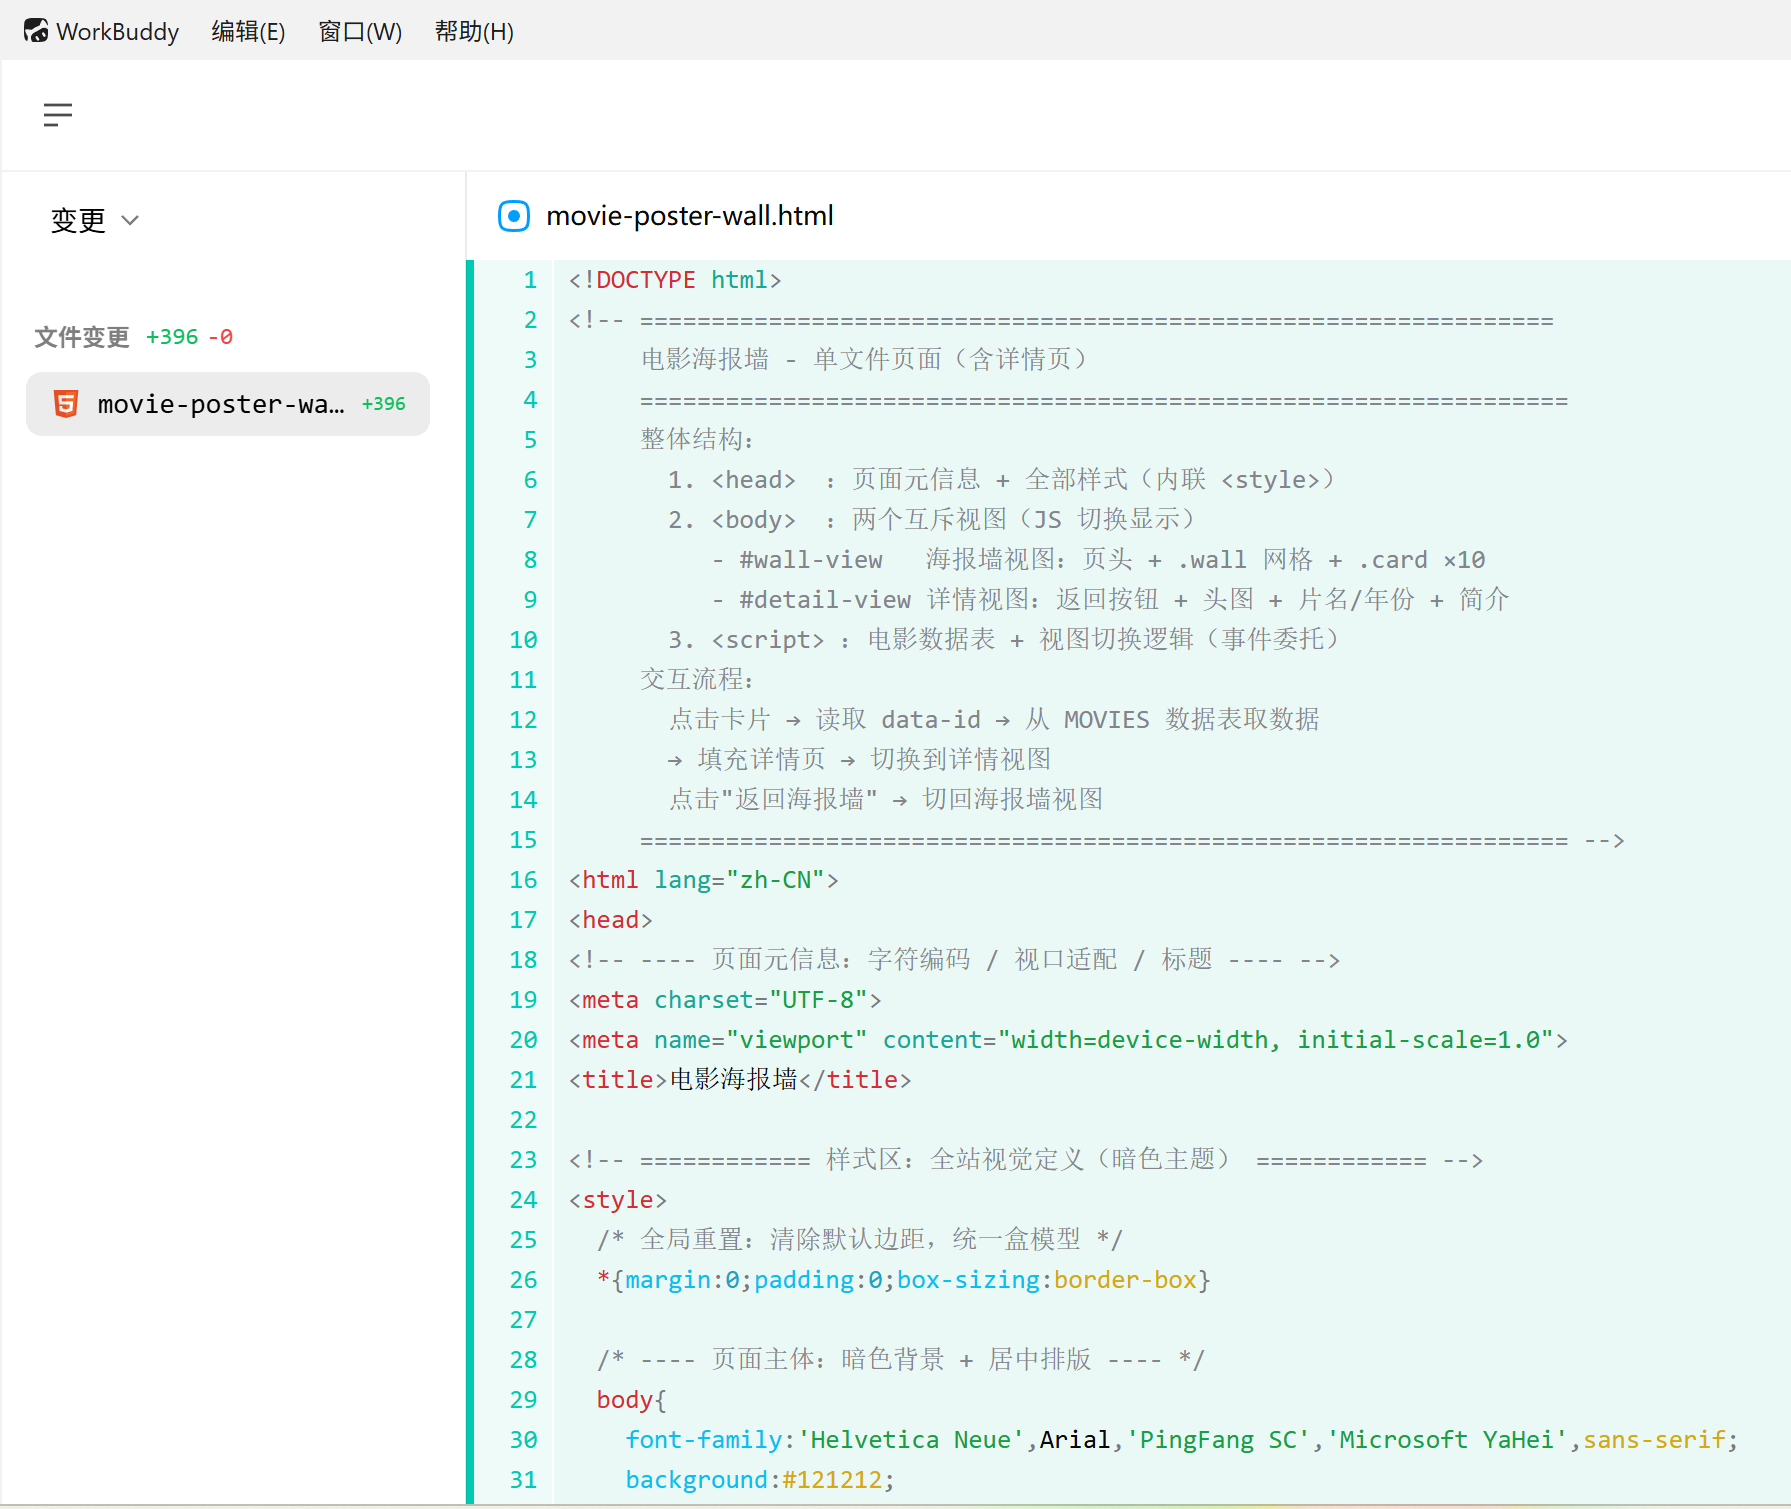Click the <meta charset="UTF-8"> line

[725, 1000]
